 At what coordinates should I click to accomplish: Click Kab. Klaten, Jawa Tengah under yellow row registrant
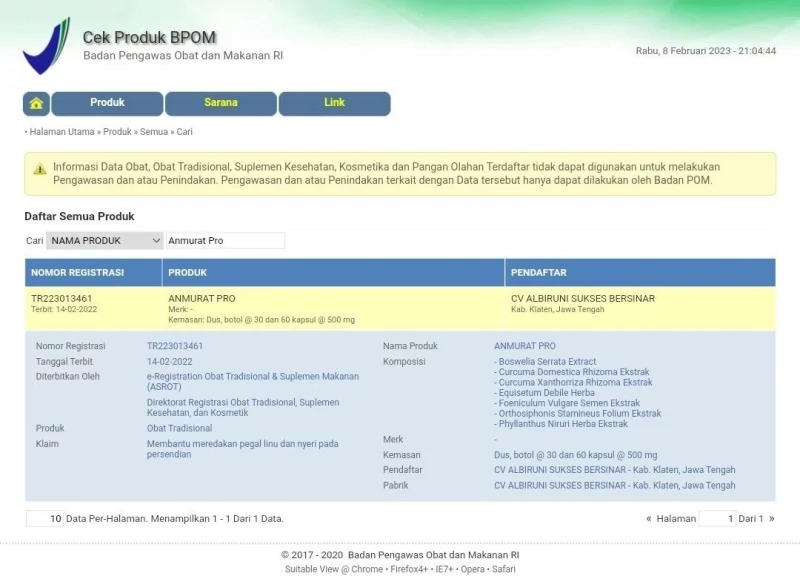558,309
